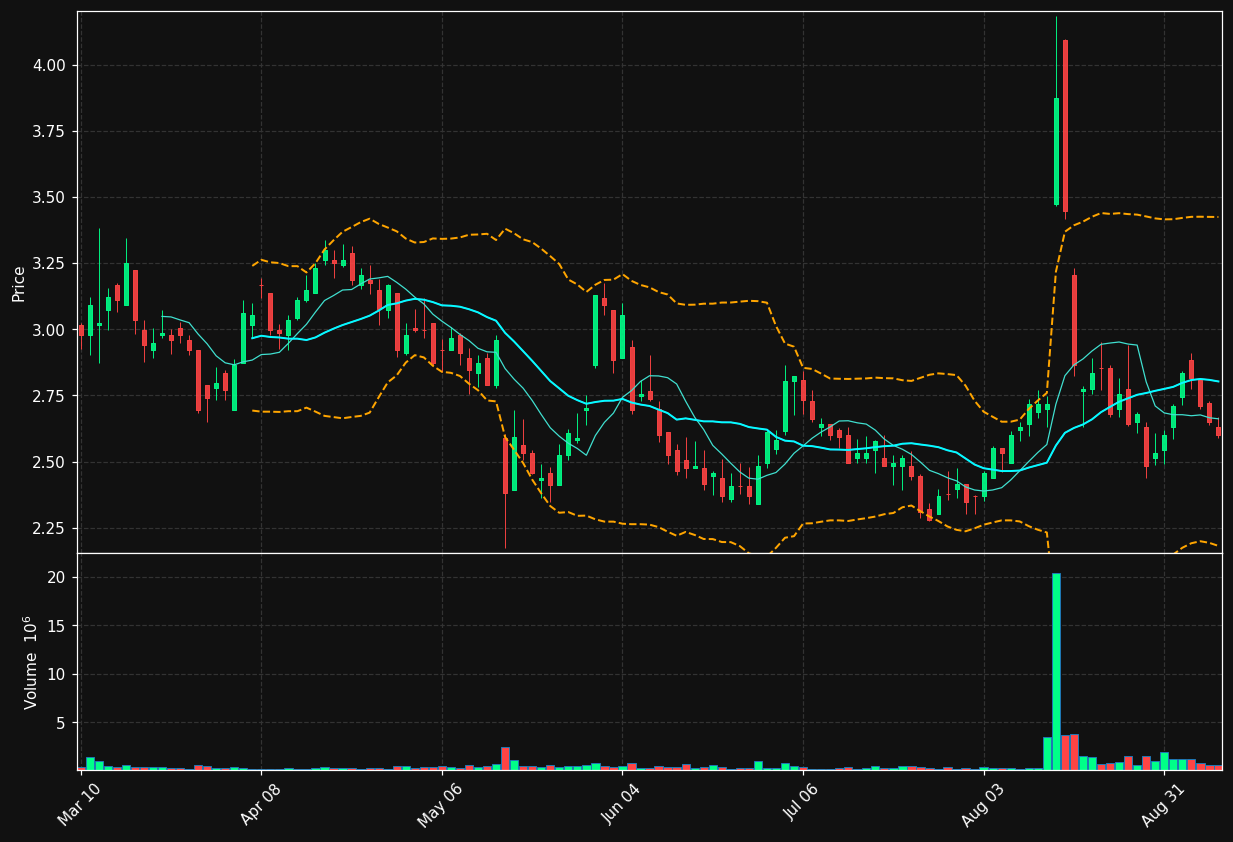Viewport: 1233px width, 842px height.
Task: Click the tall green candlestick near 3.87
Action: [1056, 151]
